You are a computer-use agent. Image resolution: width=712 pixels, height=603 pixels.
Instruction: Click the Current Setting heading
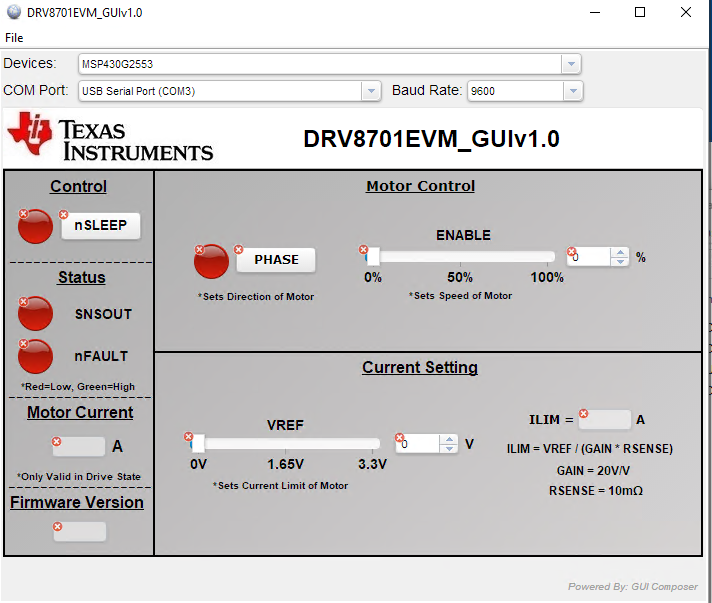[x=420, y=367]
